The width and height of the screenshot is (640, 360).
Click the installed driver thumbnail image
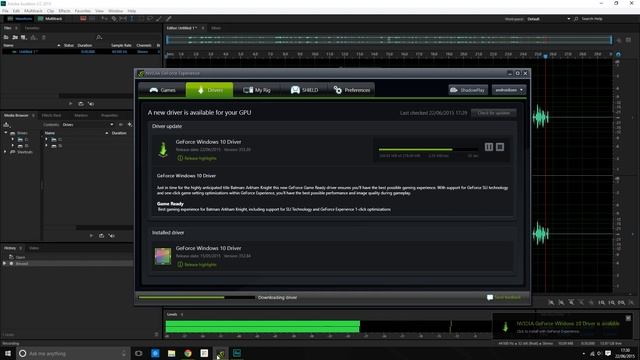[x=163, y=256]
